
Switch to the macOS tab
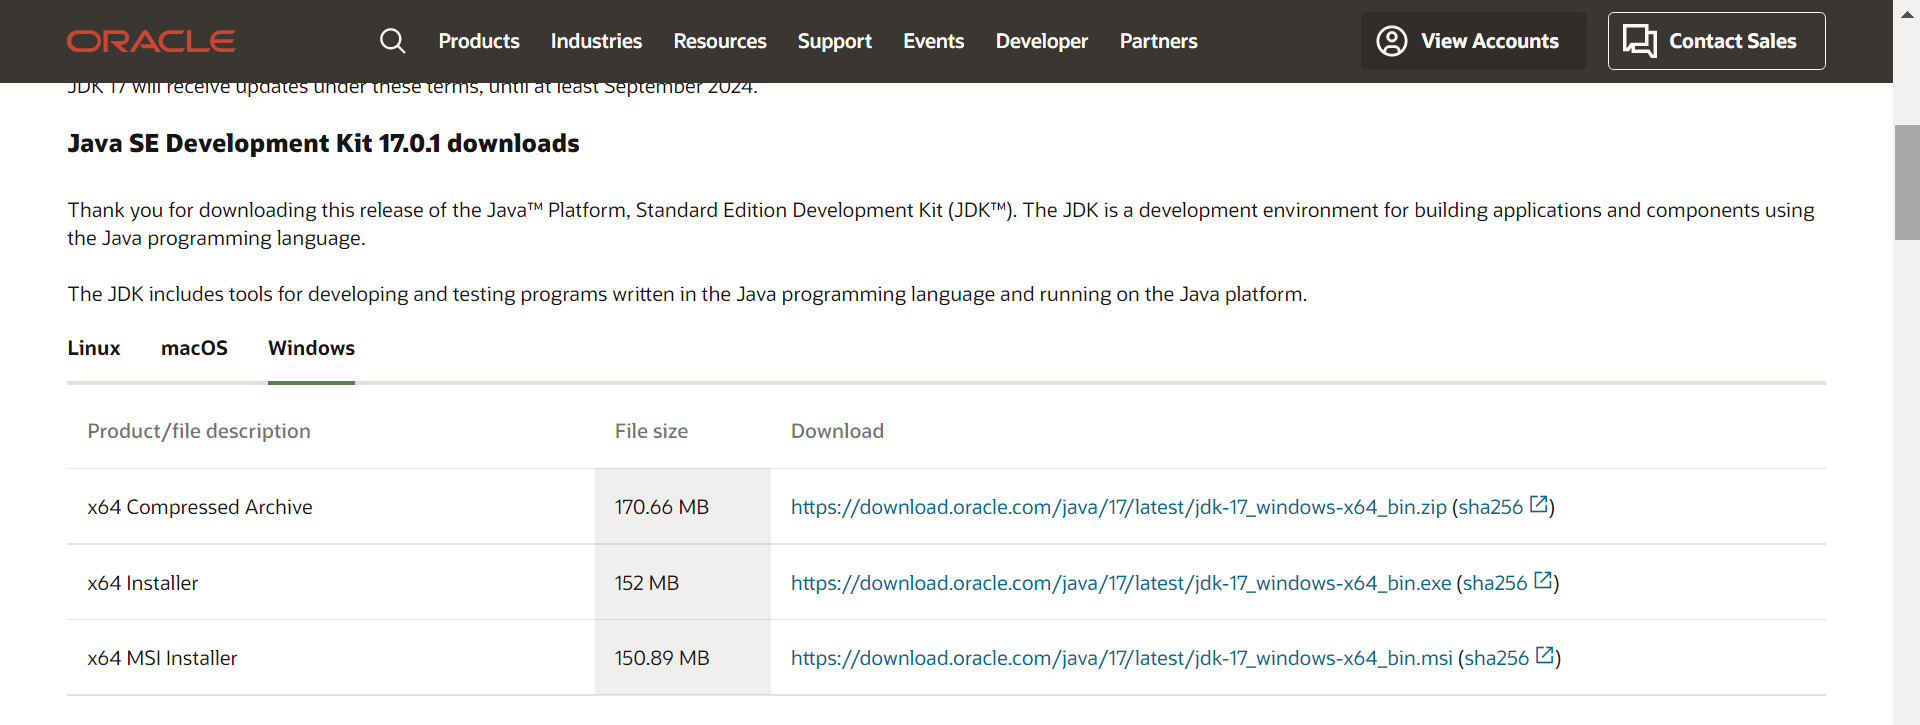coord(194,348)
